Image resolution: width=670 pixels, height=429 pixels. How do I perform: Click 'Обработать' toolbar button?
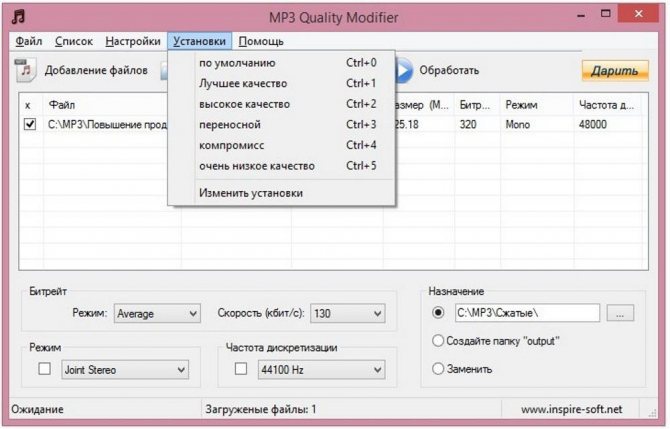click(449, 71)
